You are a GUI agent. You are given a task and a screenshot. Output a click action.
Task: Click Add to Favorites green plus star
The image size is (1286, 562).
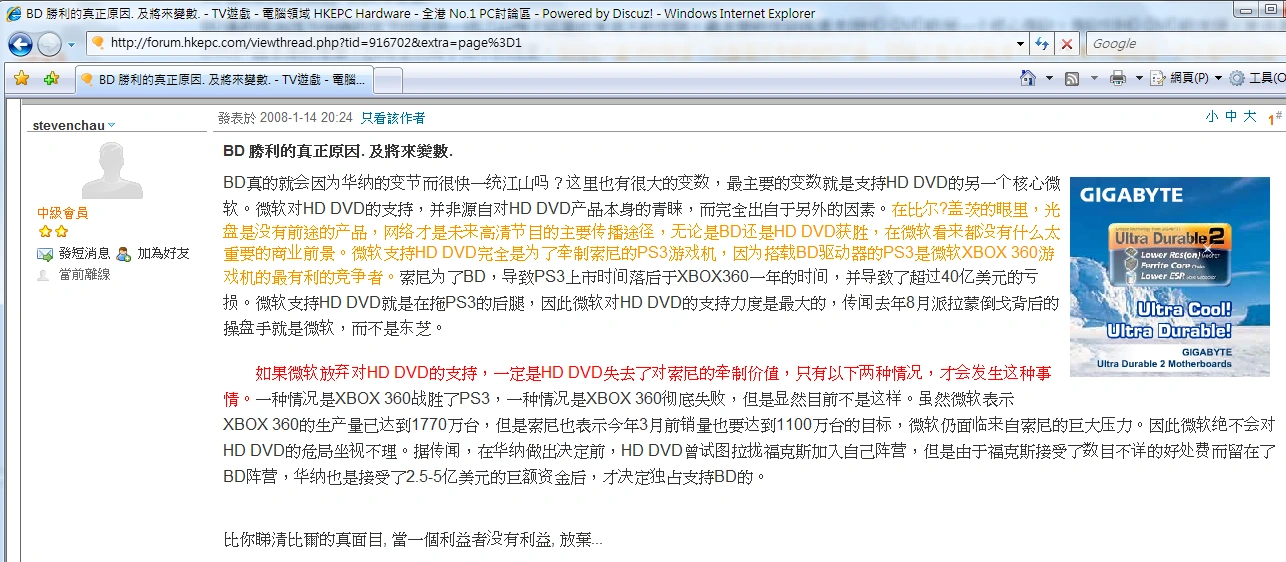point(52,78)
